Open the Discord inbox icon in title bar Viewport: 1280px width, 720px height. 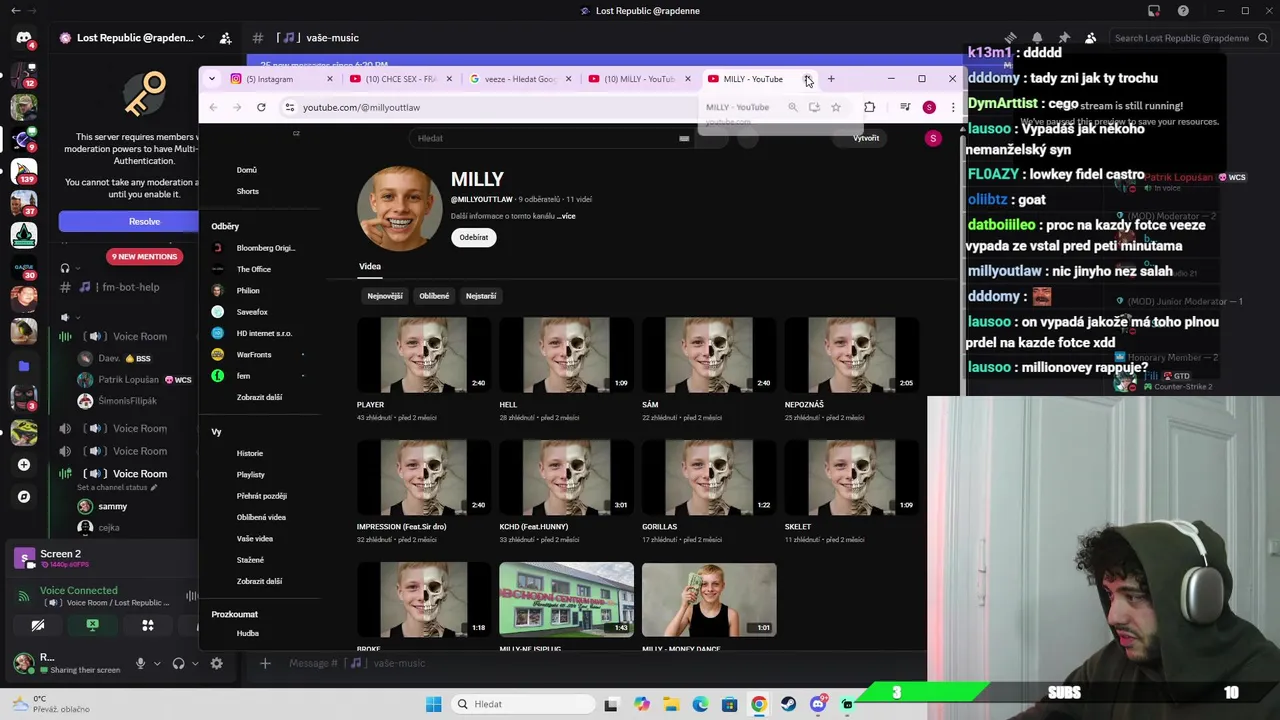click(1154, 11)
